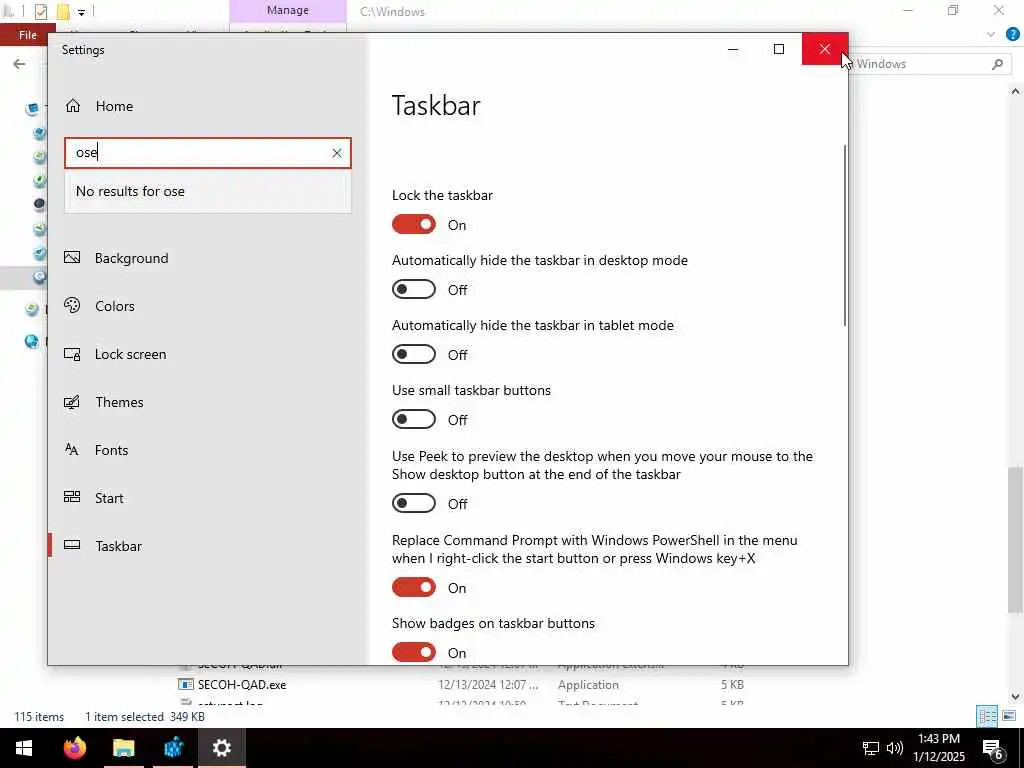Open Windows Start menu
This screenshot has width=1024, height=768.
[x=24, y=748]
